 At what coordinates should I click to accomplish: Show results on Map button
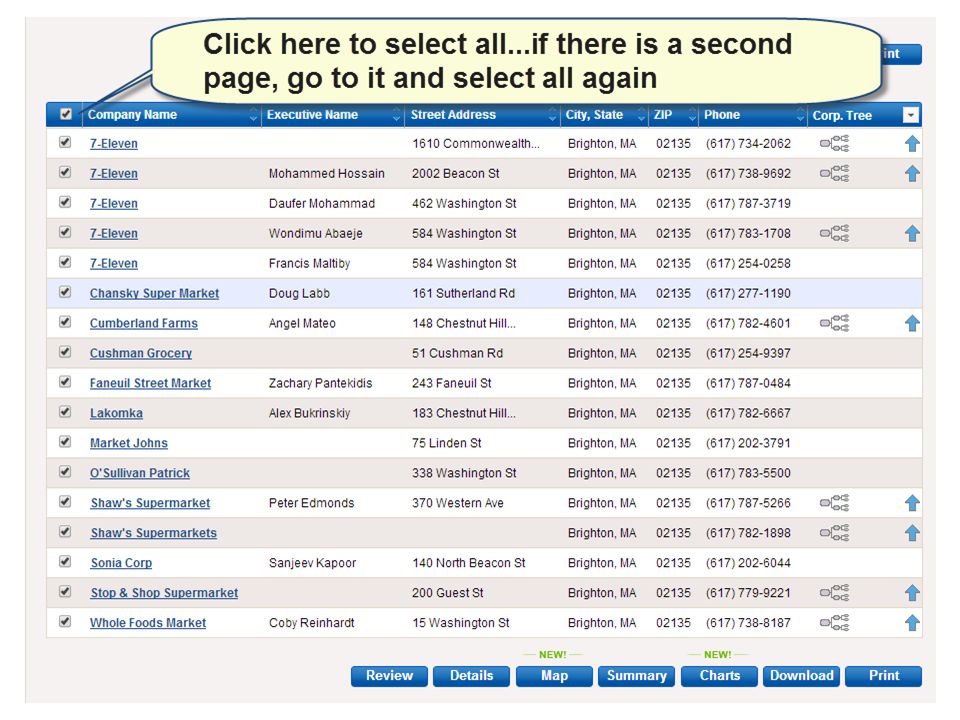coord(554,676)
